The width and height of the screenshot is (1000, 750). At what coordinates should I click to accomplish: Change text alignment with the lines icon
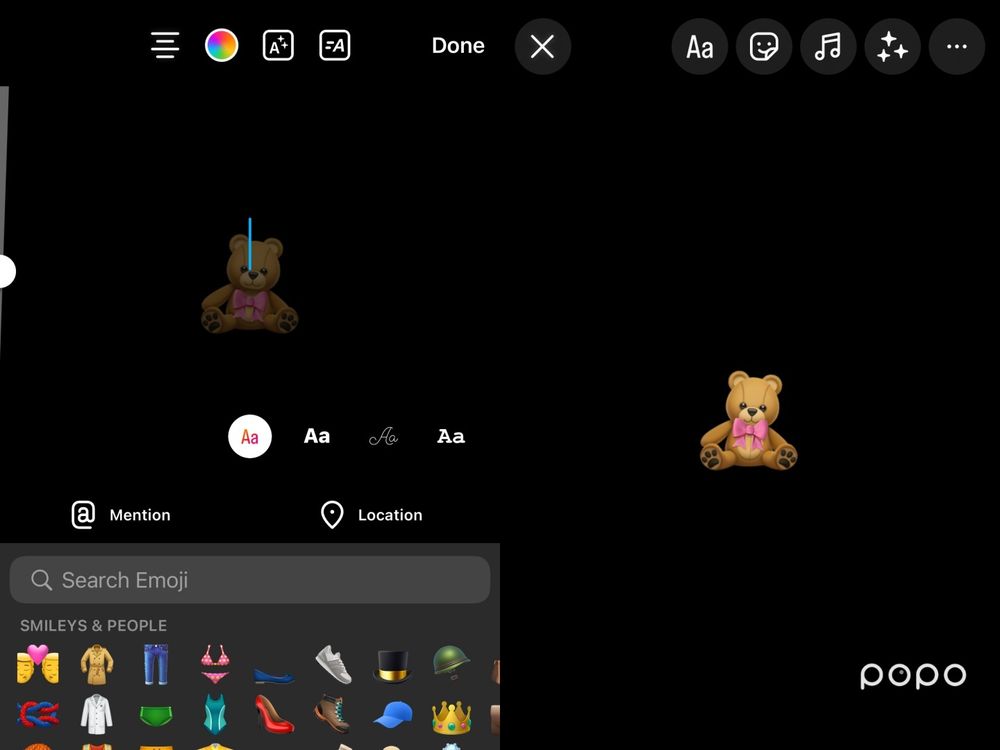click(165, 45)
